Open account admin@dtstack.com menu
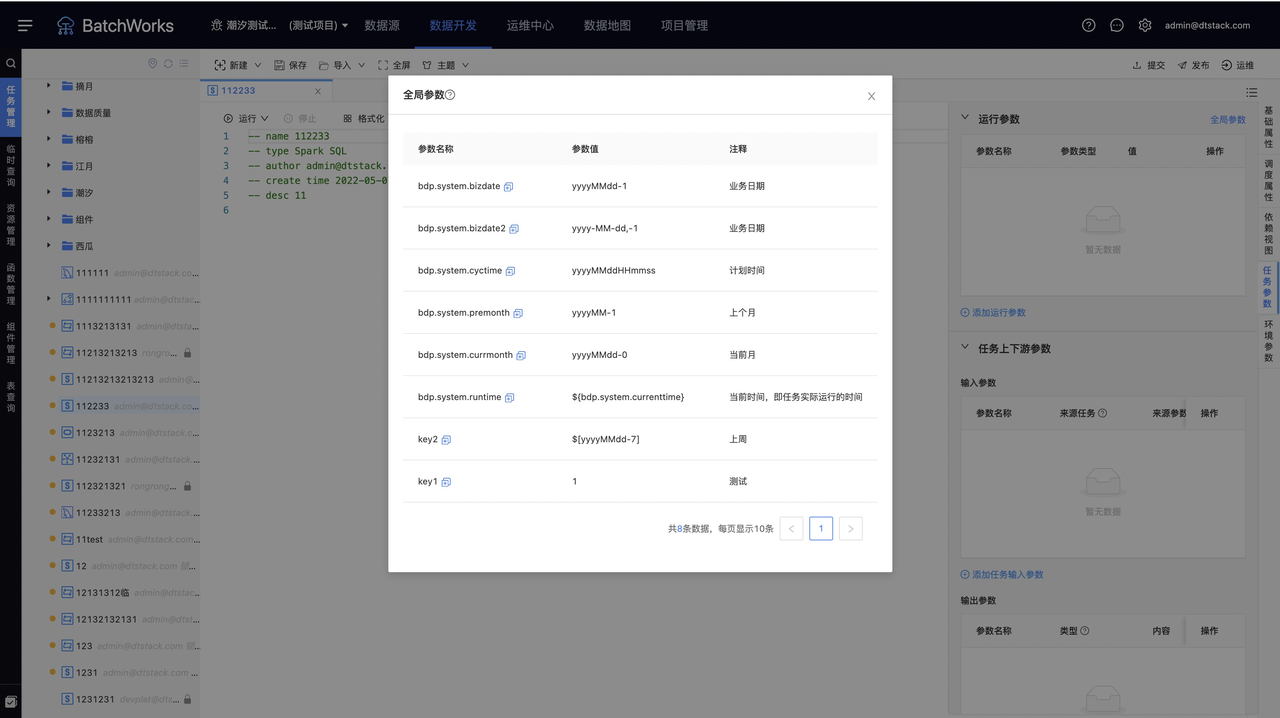 coord(1207,25)
